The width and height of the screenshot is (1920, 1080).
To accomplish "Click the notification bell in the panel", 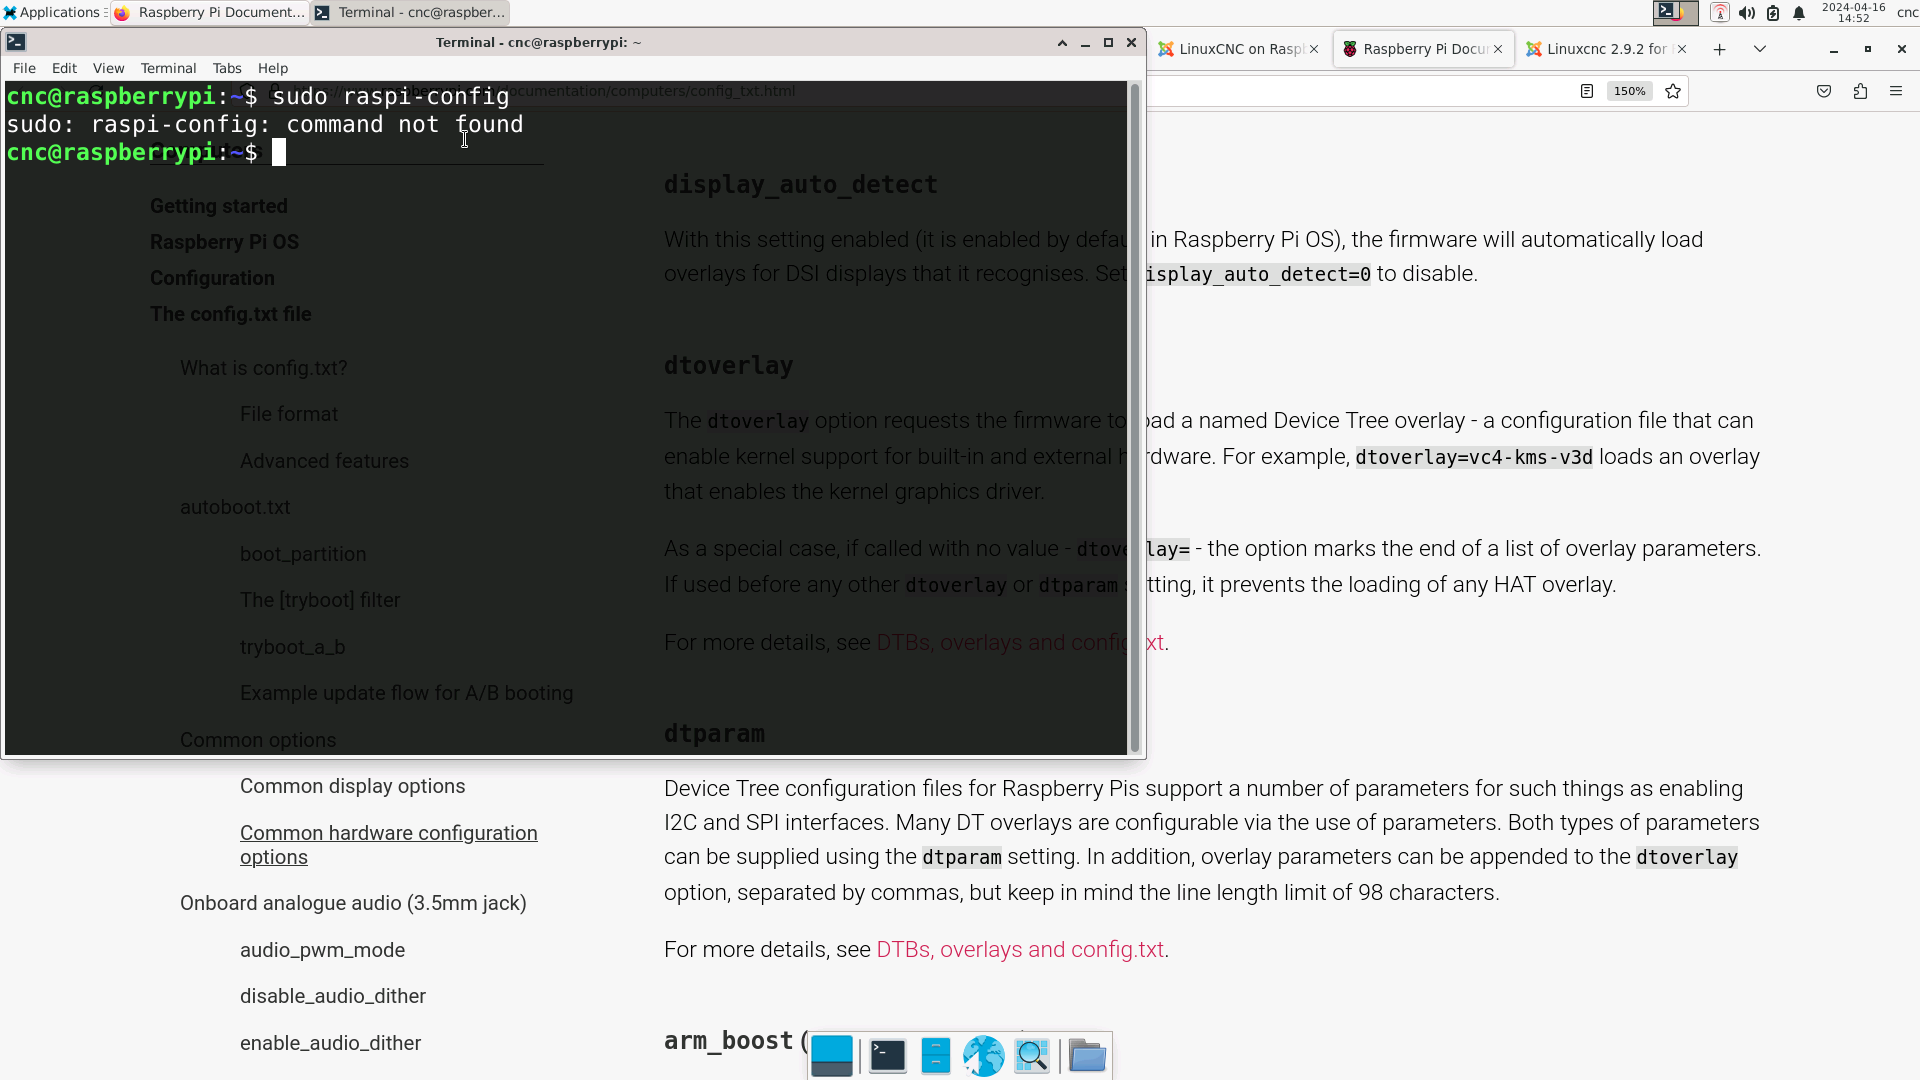I will [1799, 13].
